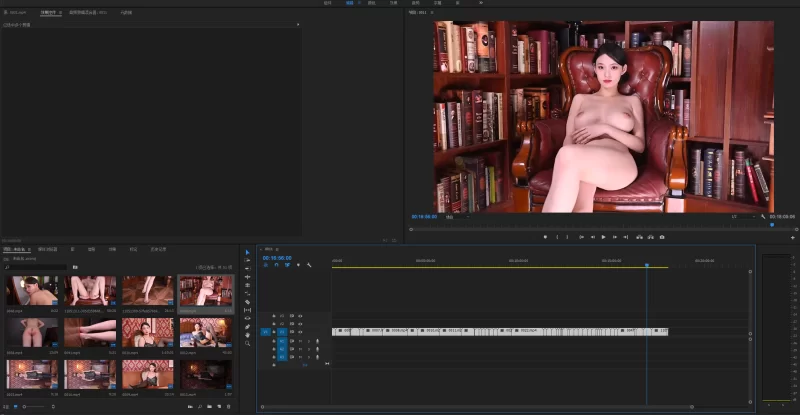Toggle snap magnet in the timeline
This screenshot has width=800, height=415.
(276, 265)
